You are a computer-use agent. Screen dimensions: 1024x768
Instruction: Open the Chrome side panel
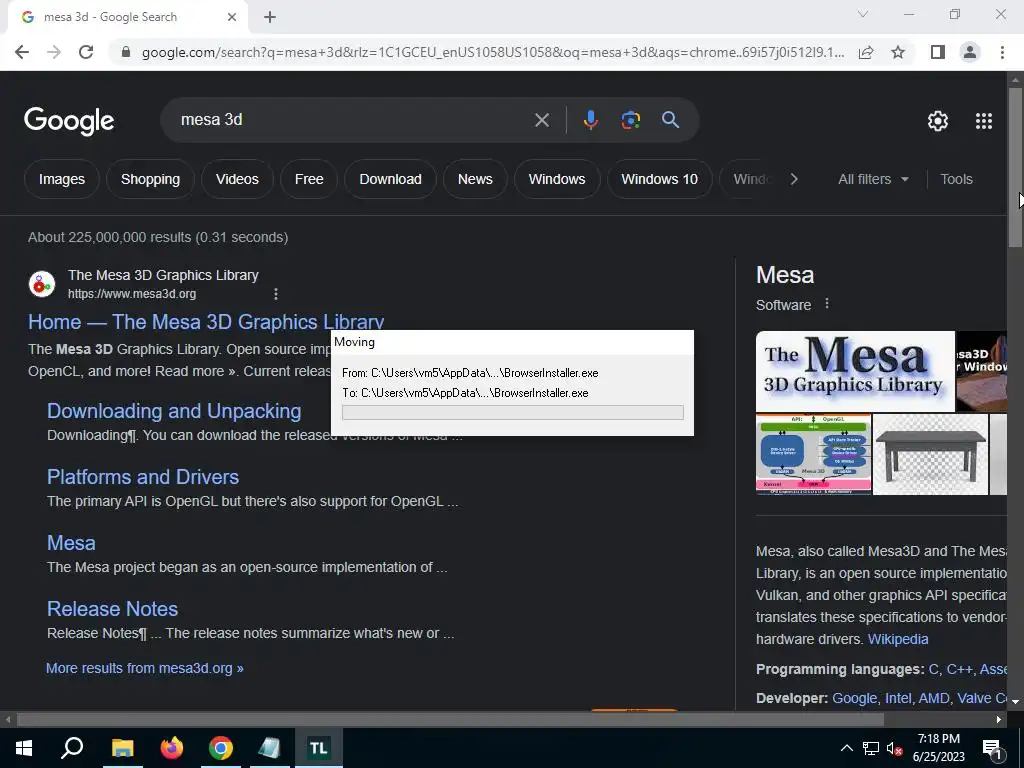(938, 52)
